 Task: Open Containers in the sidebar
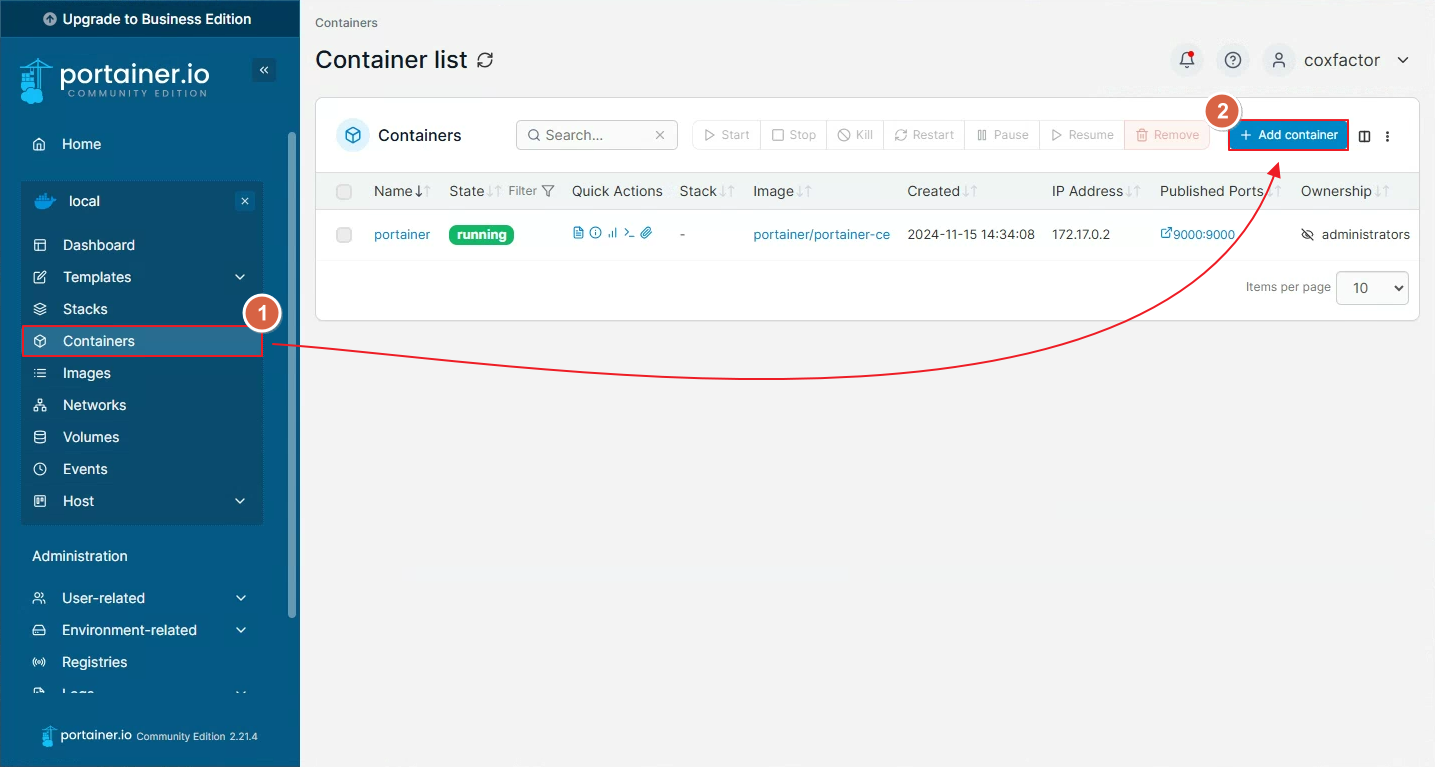click(141, 341)
